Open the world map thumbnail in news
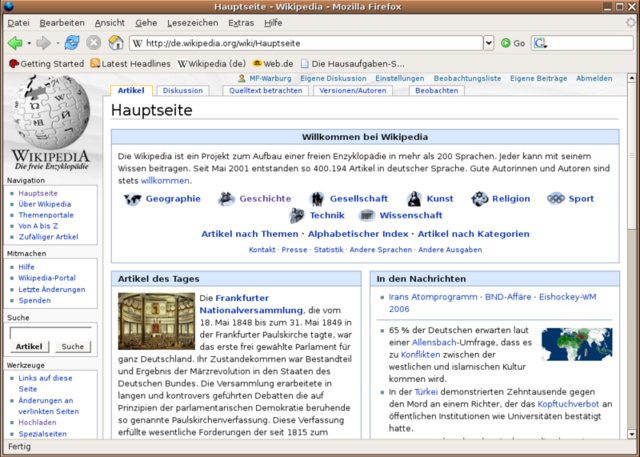Viewport: 640px width, 457px height. 577,344
